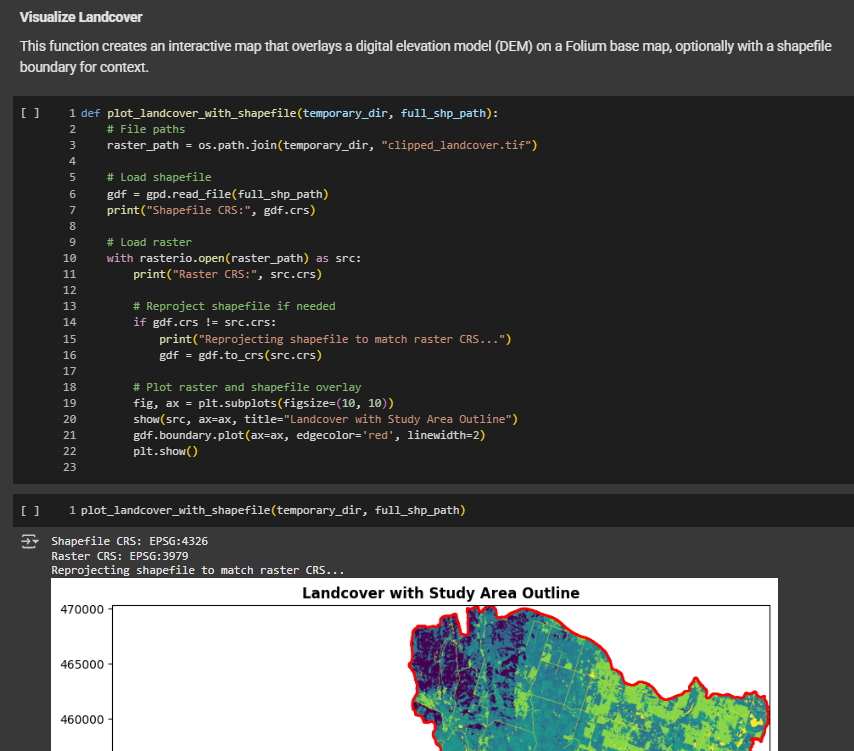The height and width of the screenshot is (751, 854).
Task: Click output line 'Reprojecting shapefile to match raster CRS...'
Action: [x=198, y=570]
